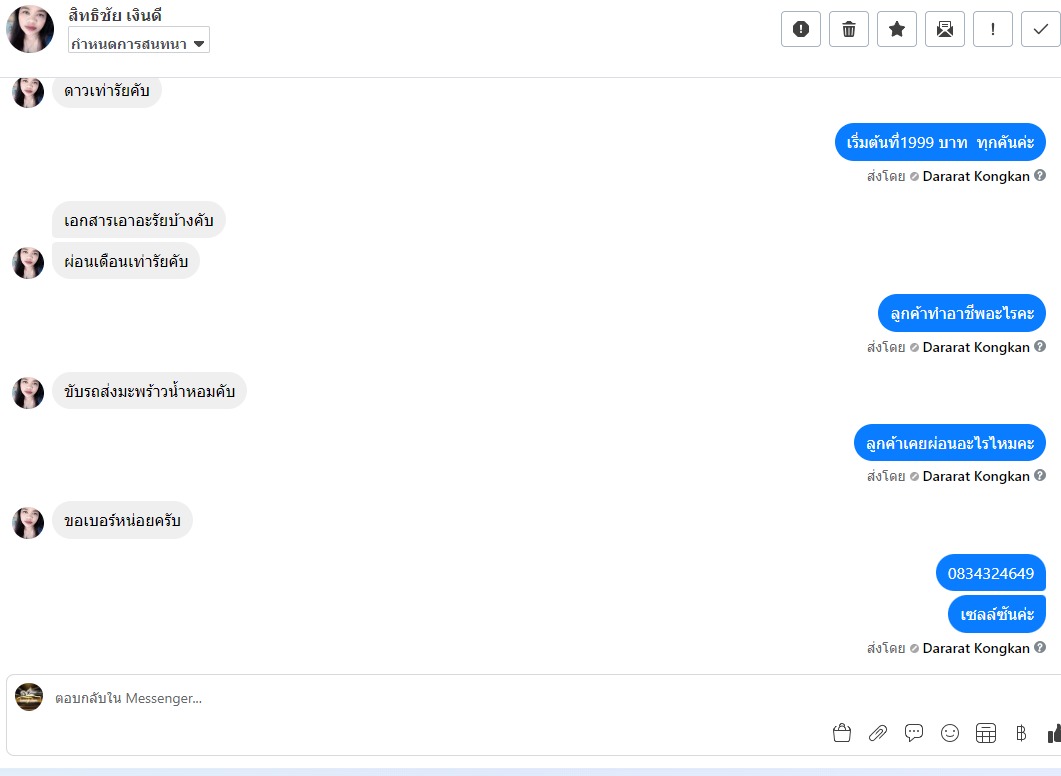Viewport: 1061px width, 776px height.
Task: Click the phone number 0834324649 message
Action: [991, 573]
